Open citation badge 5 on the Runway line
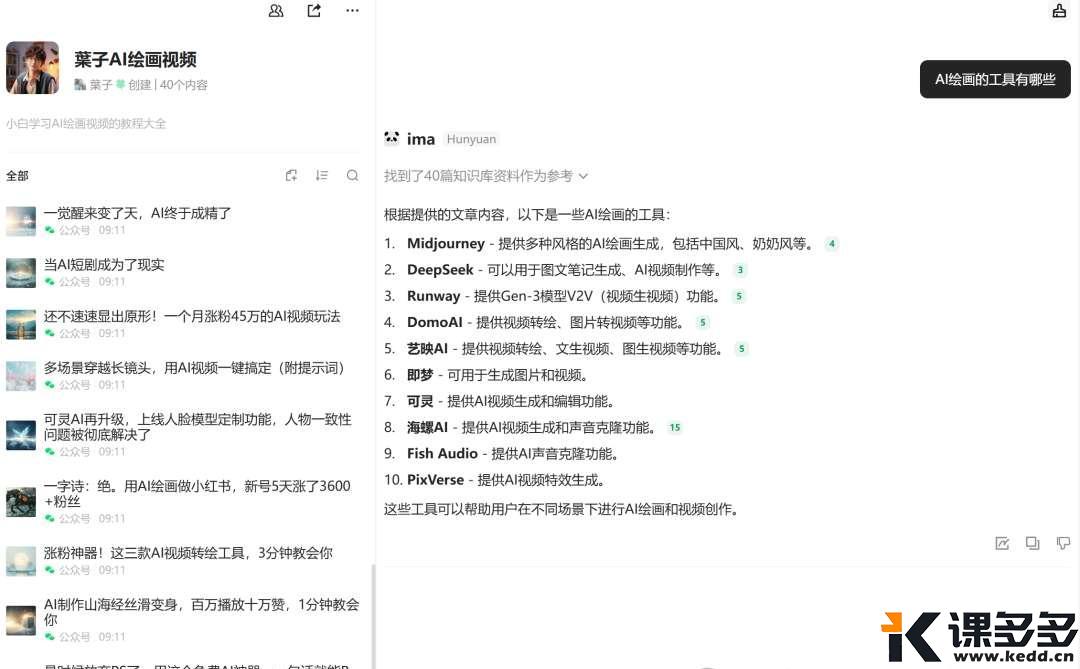1080x669 pixels. 739,296
